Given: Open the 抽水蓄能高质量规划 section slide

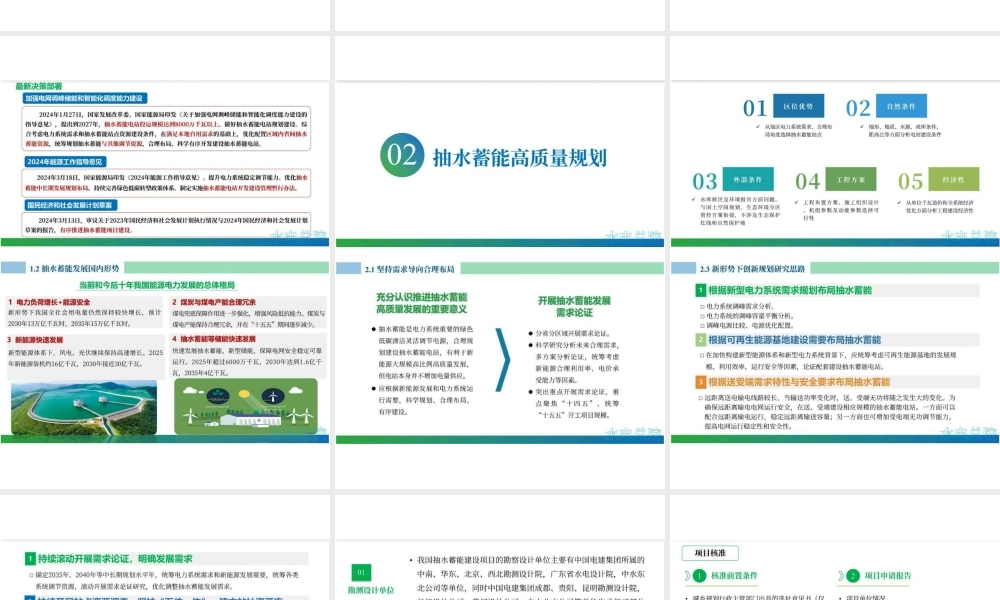Looking at the screenshot, I should coord(499,163).
